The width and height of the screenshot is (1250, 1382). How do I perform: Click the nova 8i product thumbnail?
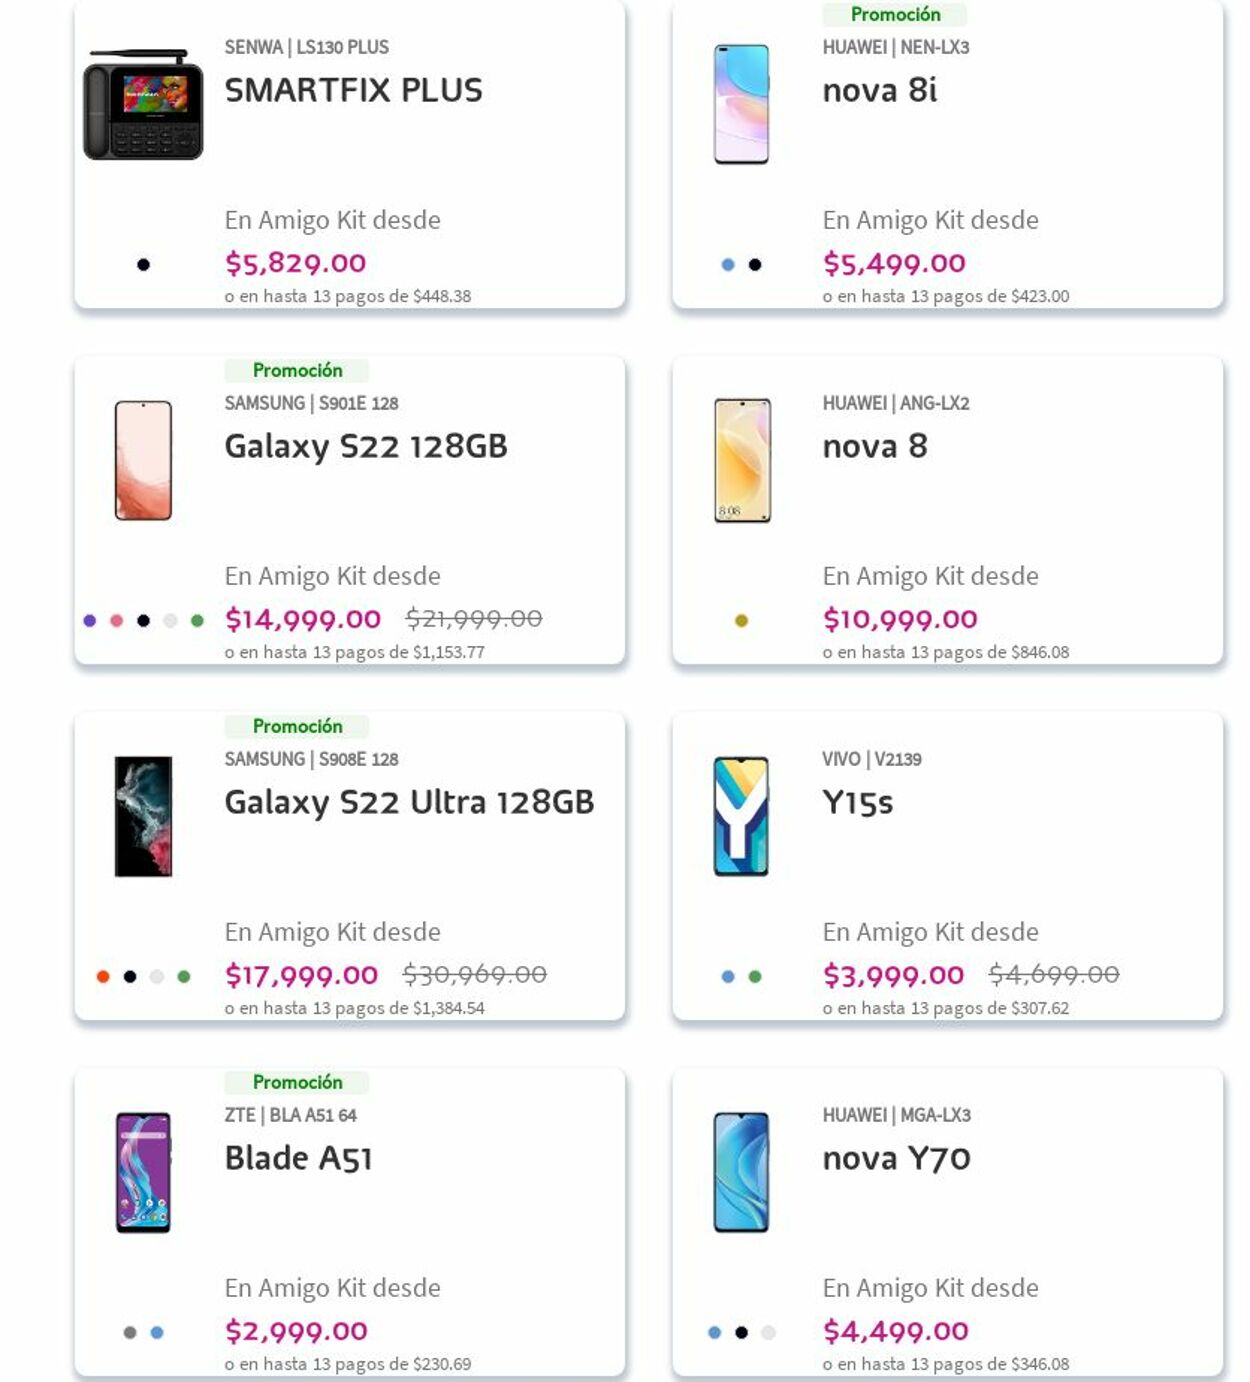click(741, 104)
